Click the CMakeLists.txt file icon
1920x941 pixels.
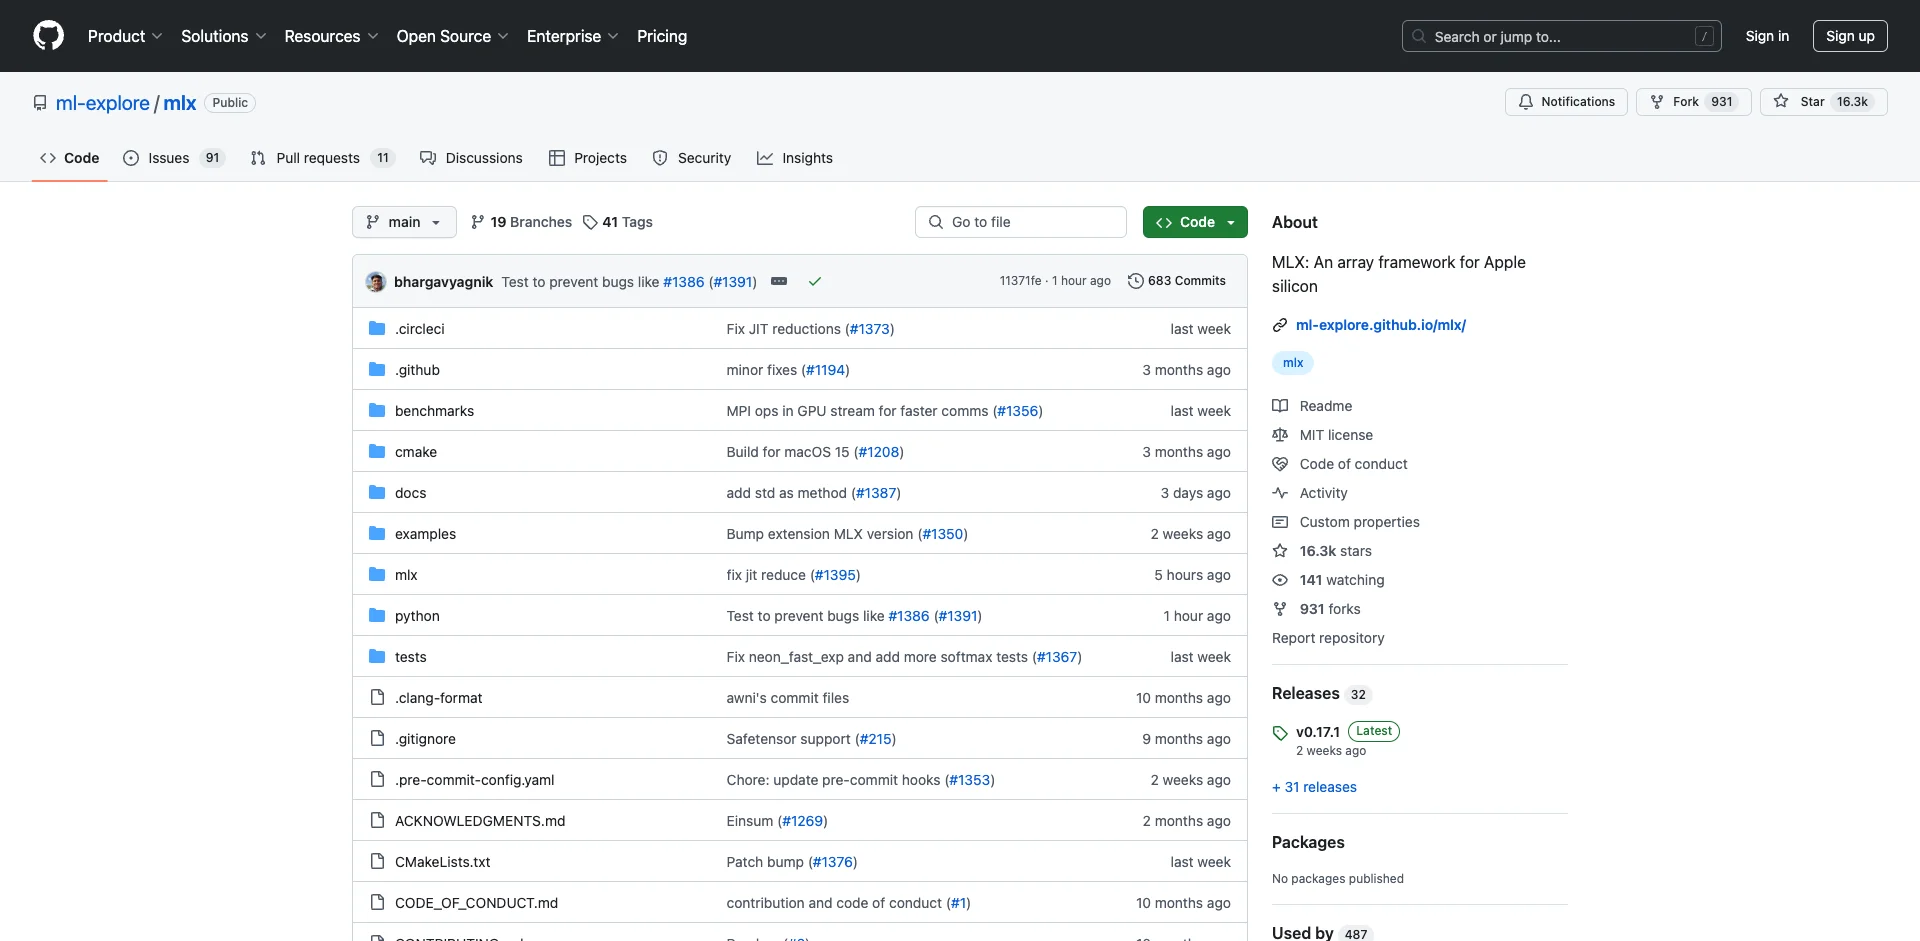click(377, 861)
